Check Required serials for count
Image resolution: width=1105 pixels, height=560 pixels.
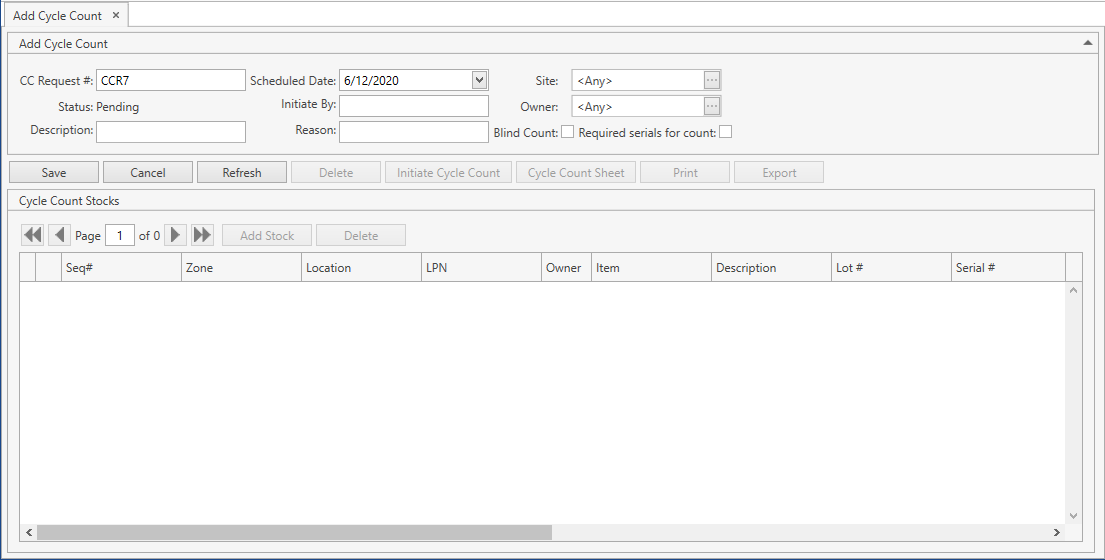726,132
